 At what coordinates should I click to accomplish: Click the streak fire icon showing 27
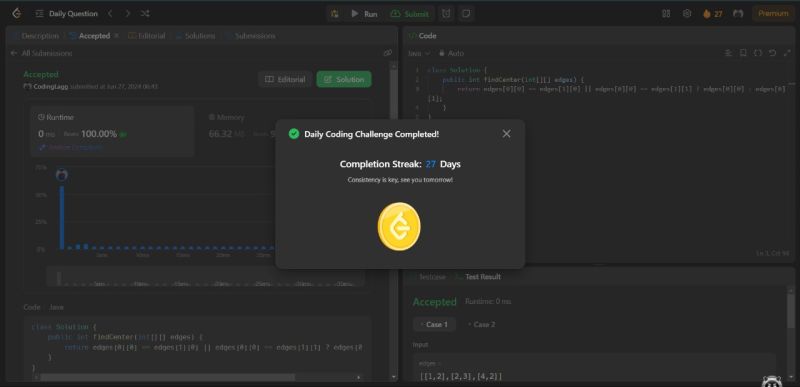pos(713,14)
